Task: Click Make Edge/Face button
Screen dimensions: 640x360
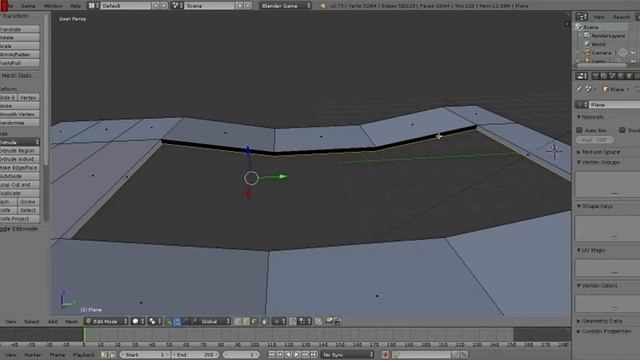Action: pos(19,168)
